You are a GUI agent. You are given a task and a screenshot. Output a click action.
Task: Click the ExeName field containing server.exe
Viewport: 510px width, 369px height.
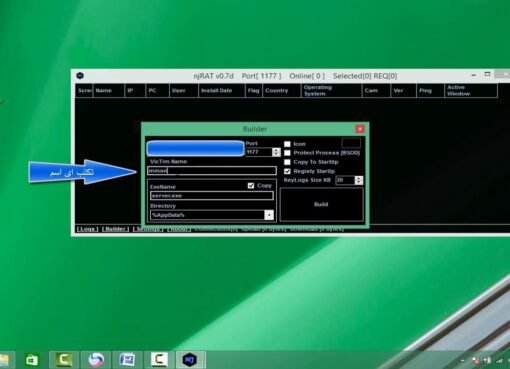click(212, 196)
